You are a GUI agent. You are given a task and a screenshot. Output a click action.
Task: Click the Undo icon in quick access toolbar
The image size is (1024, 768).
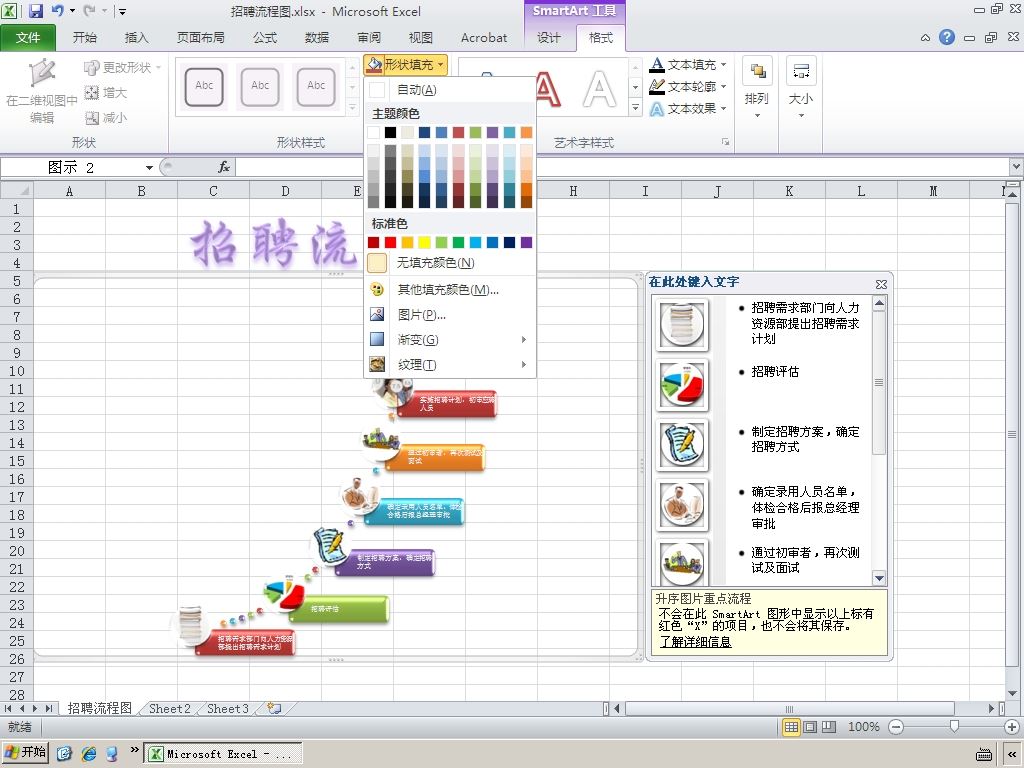tap(57, 11)
